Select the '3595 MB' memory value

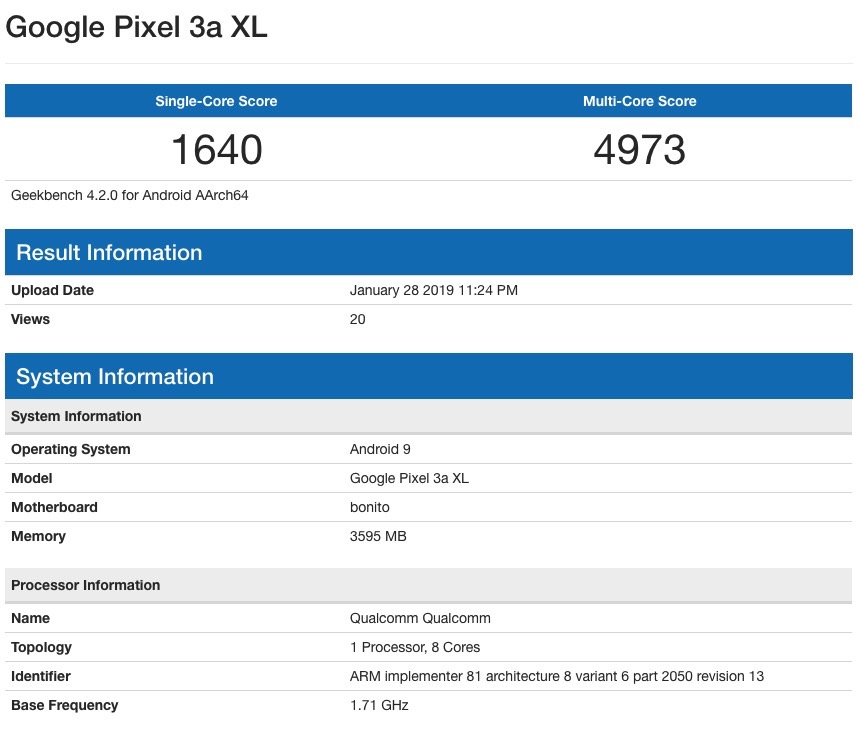coord(378,536)
